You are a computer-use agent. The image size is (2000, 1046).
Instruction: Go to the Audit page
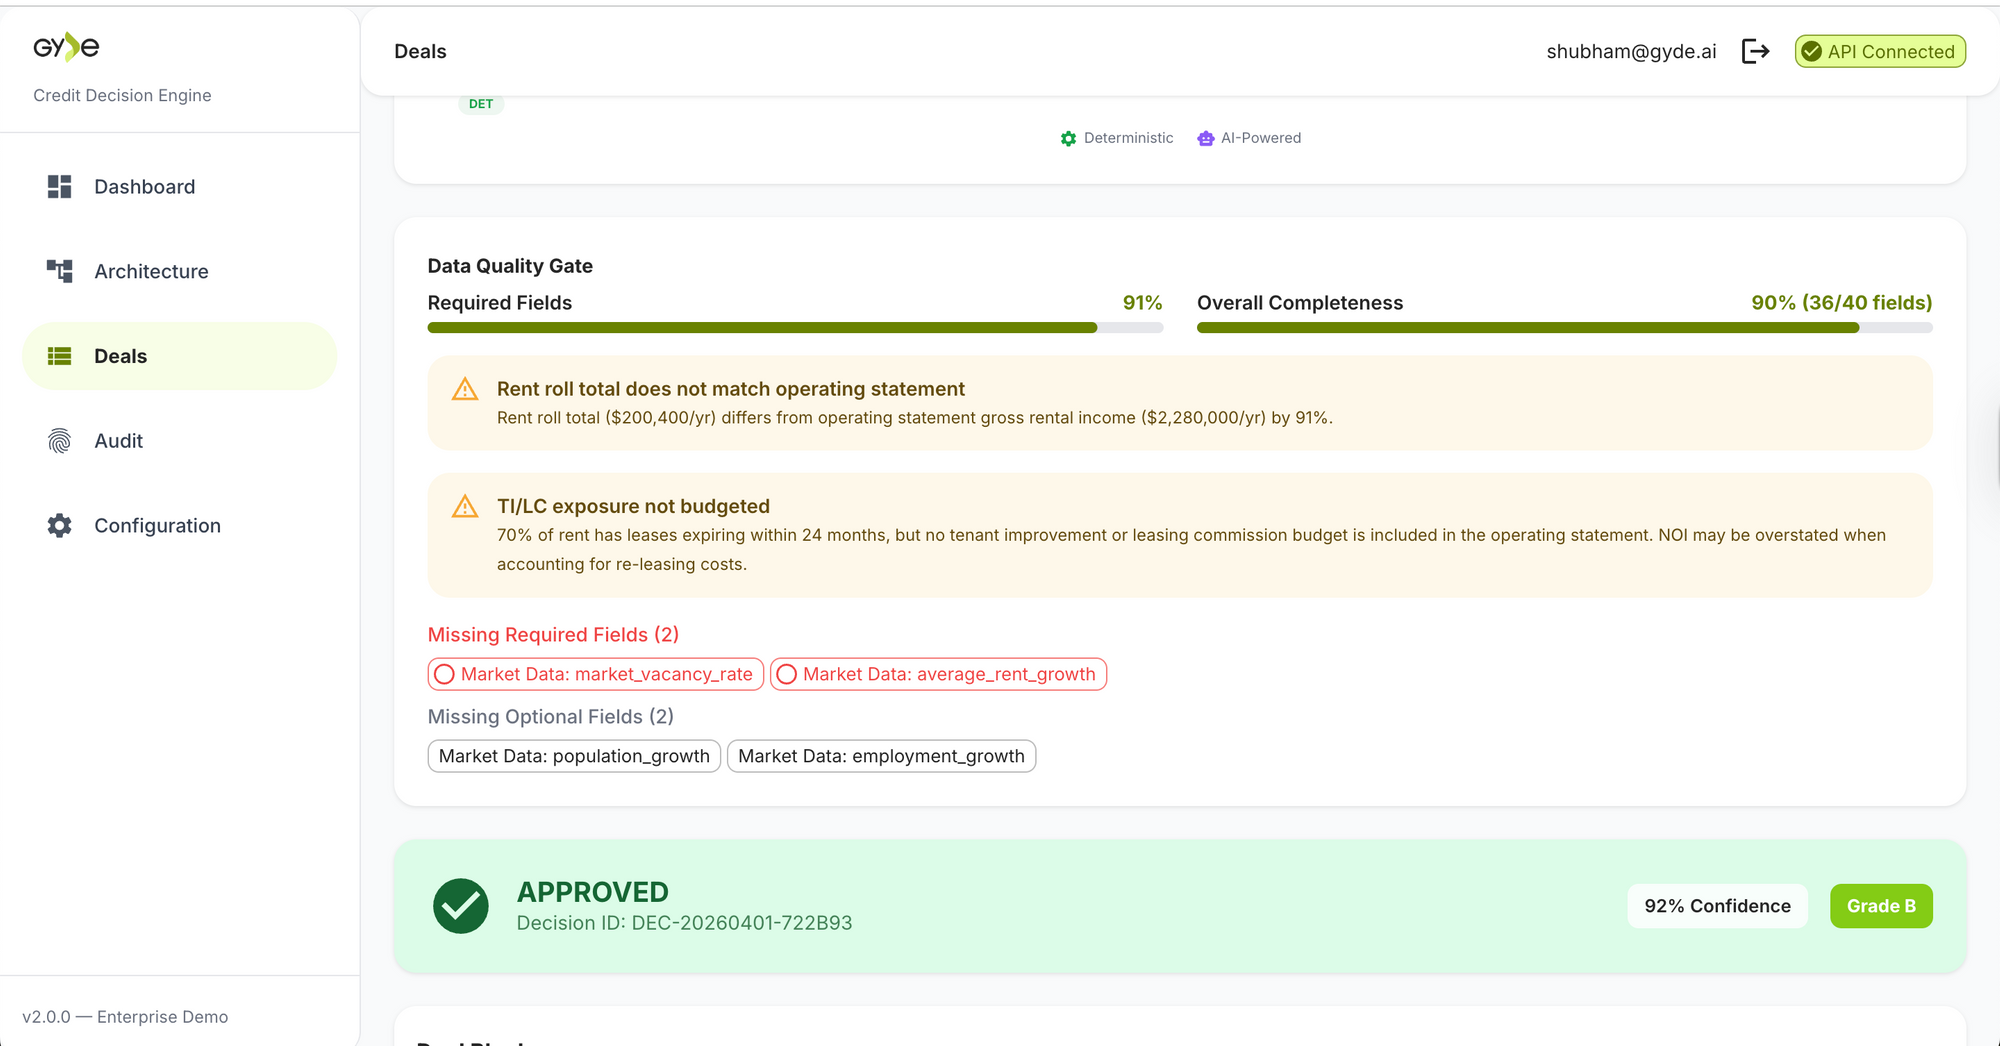[x=119, y=441]
